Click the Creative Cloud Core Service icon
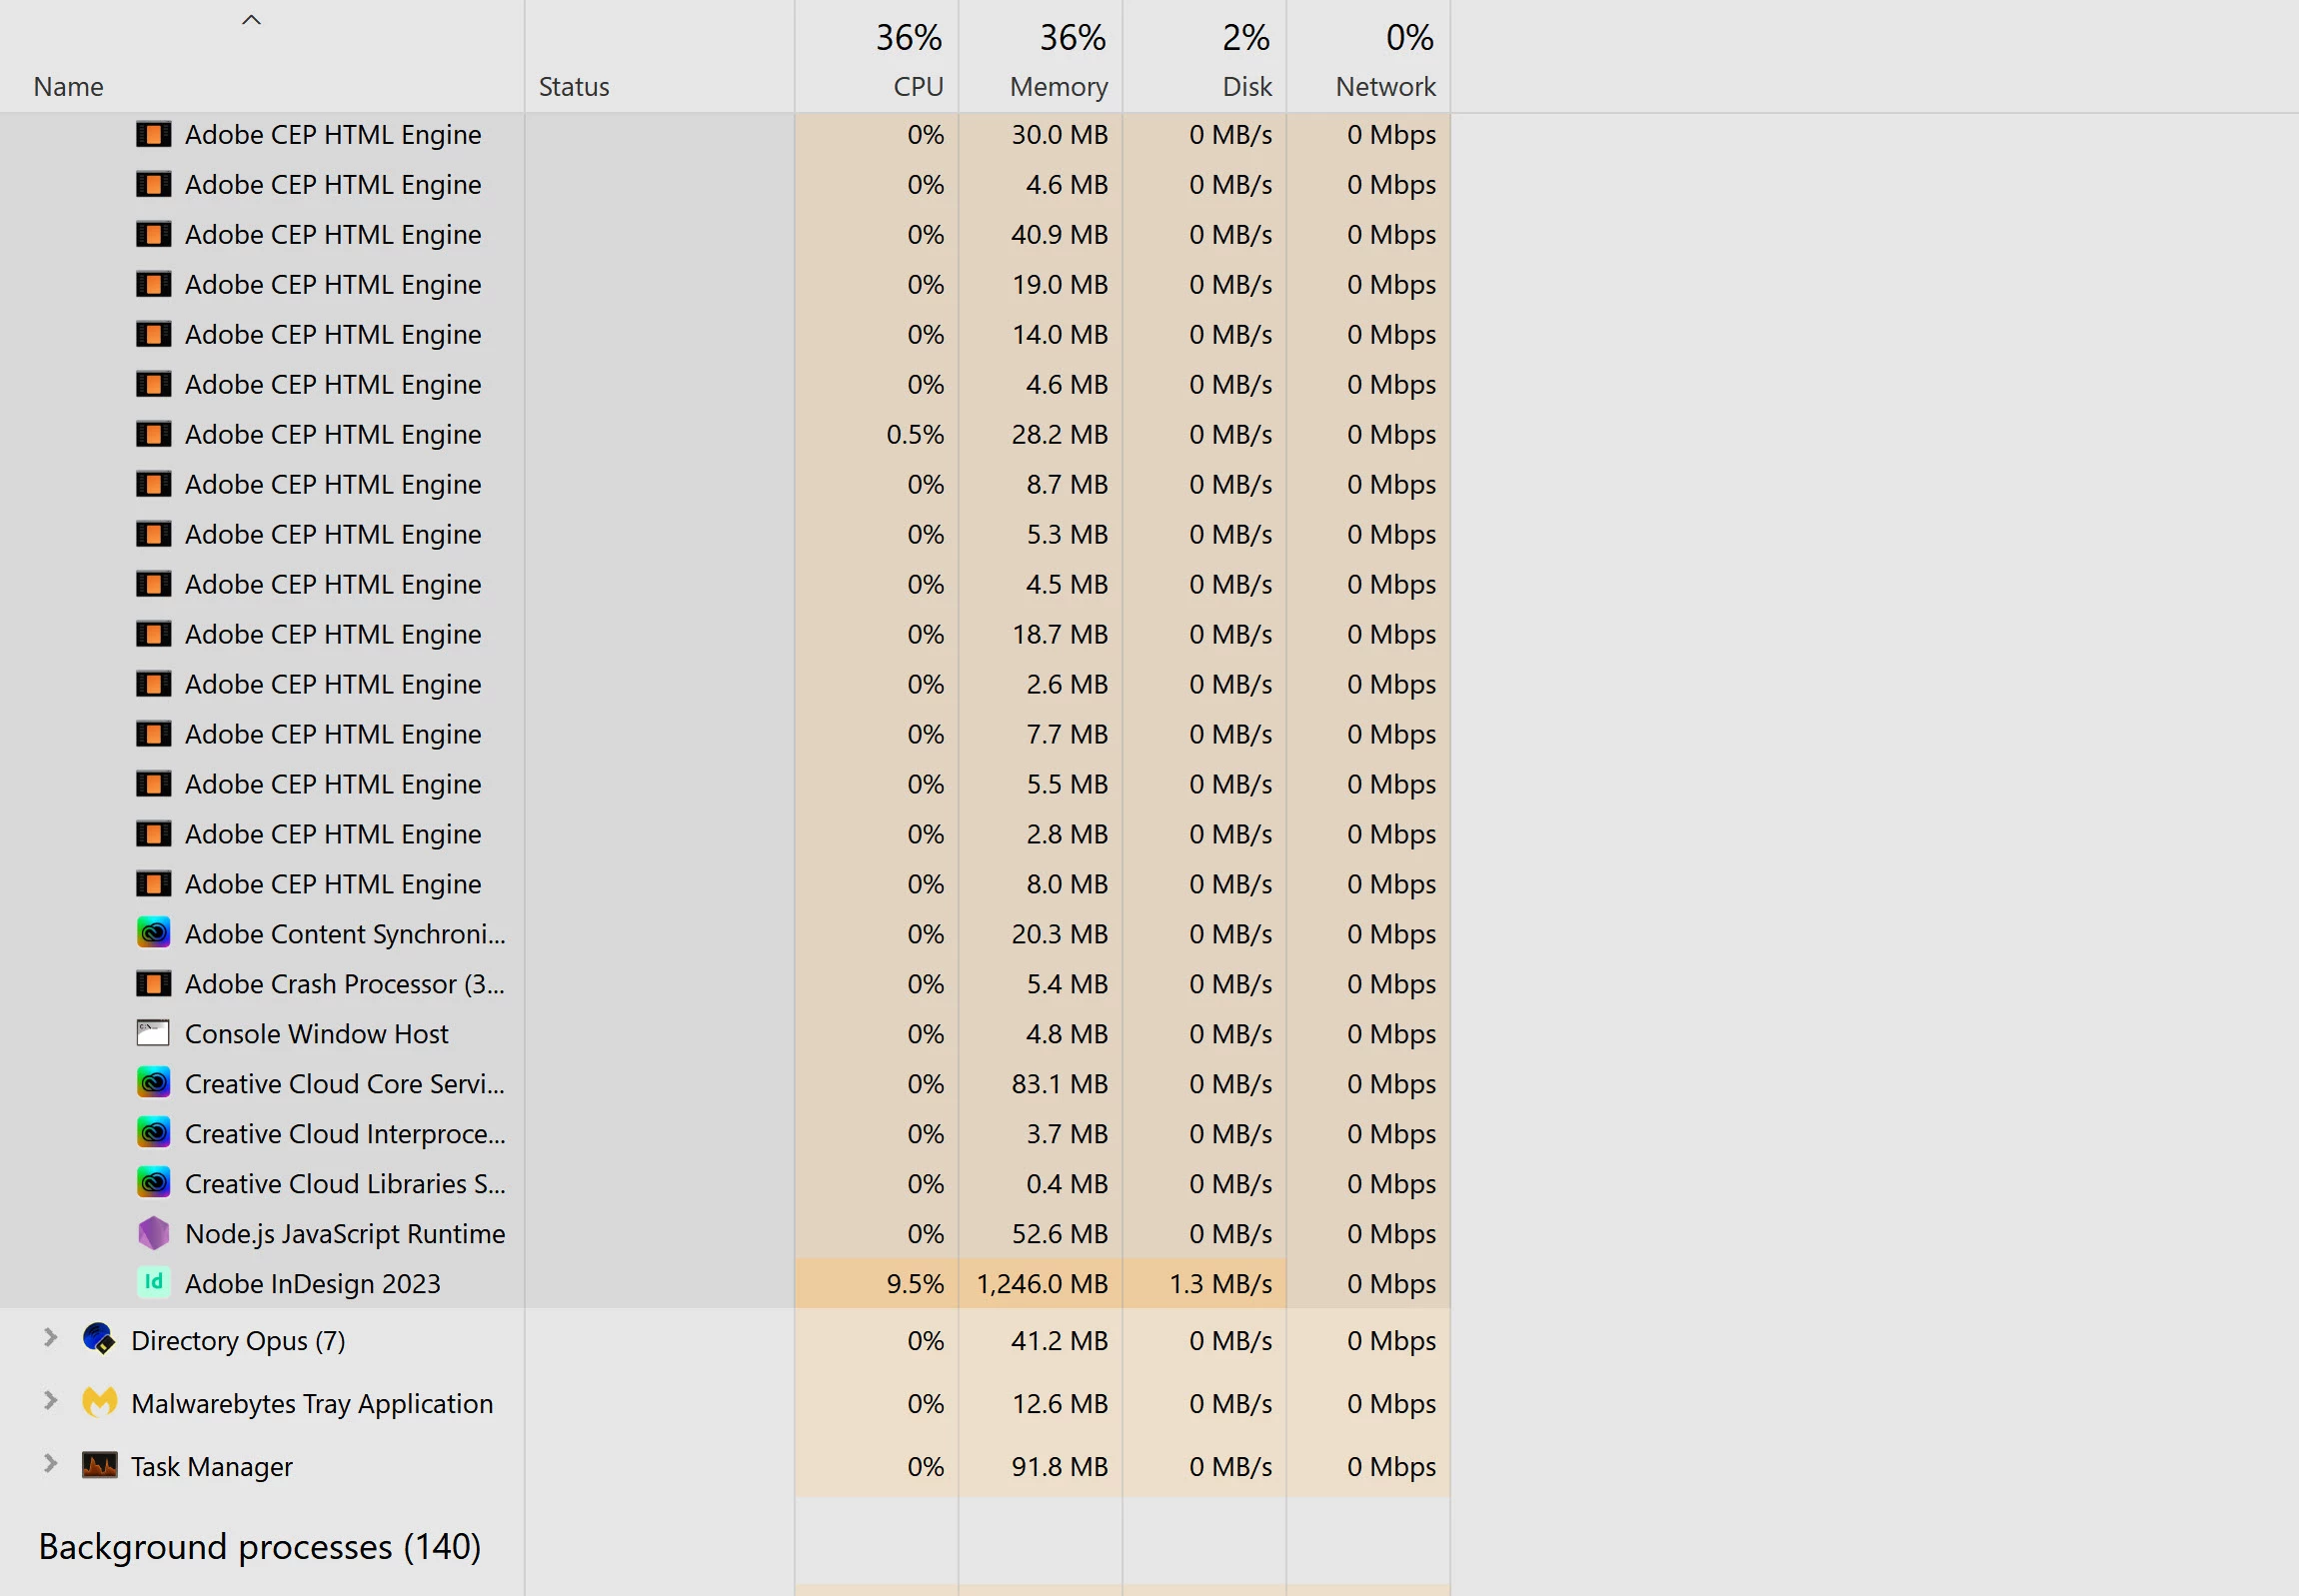Image resolution: width=2299 pixels, height=1596 pixels. 153,1083
